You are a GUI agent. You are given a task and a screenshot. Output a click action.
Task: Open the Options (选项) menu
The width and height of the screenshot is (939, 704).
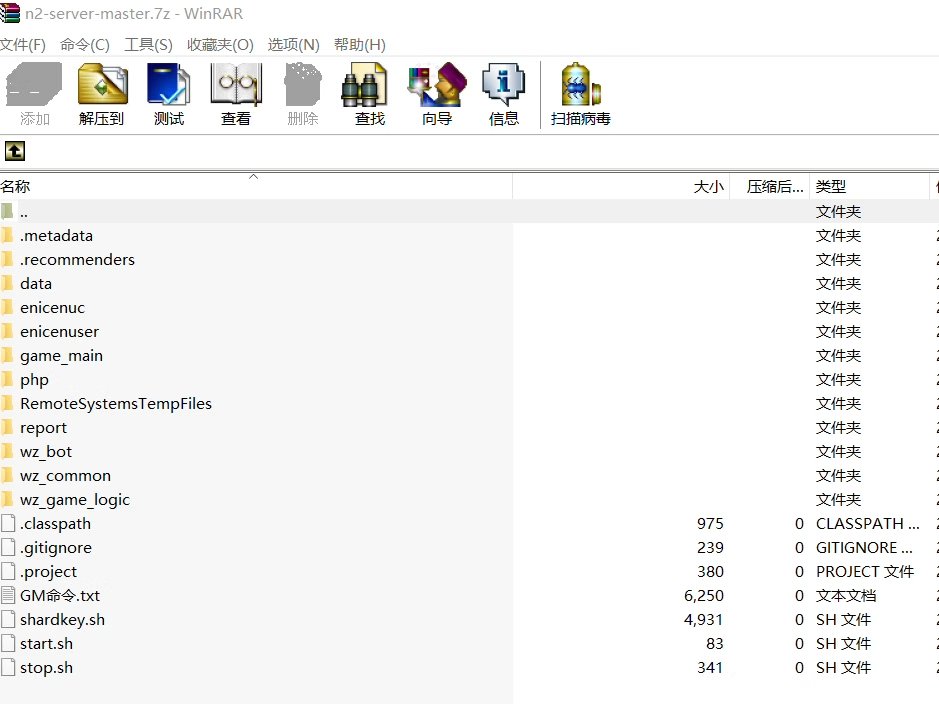293,45
